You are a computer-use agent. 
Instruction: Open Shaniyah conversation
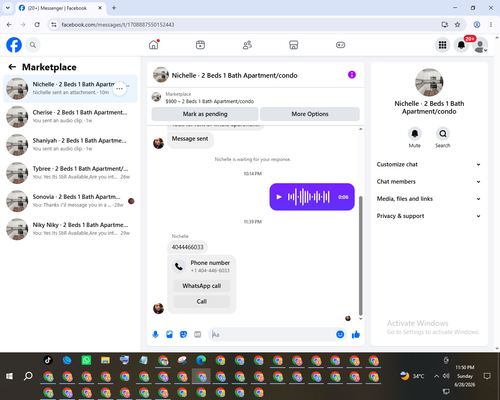70,145
